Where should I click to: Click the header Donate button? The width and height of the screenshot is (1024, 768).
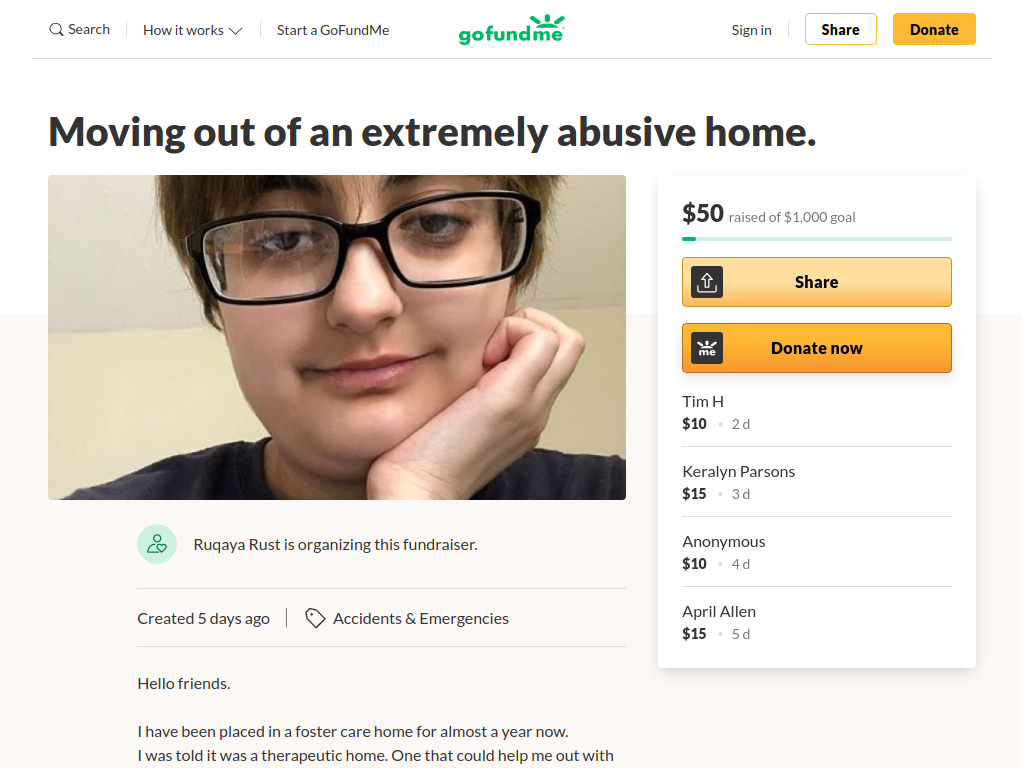[x=934, y=29]
